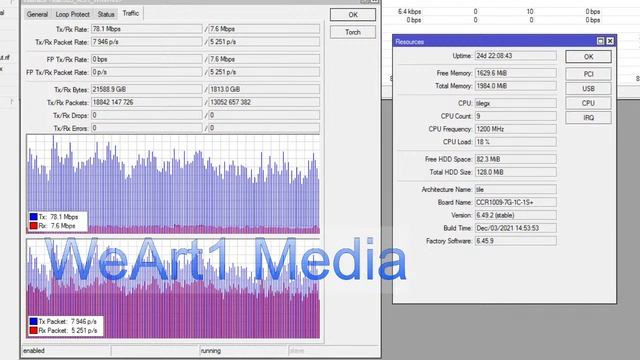Viewport: 640px width, 360px height.
Task: Click the Rx Bytes field 1813.0 GiB
Action: coord(264,89)
